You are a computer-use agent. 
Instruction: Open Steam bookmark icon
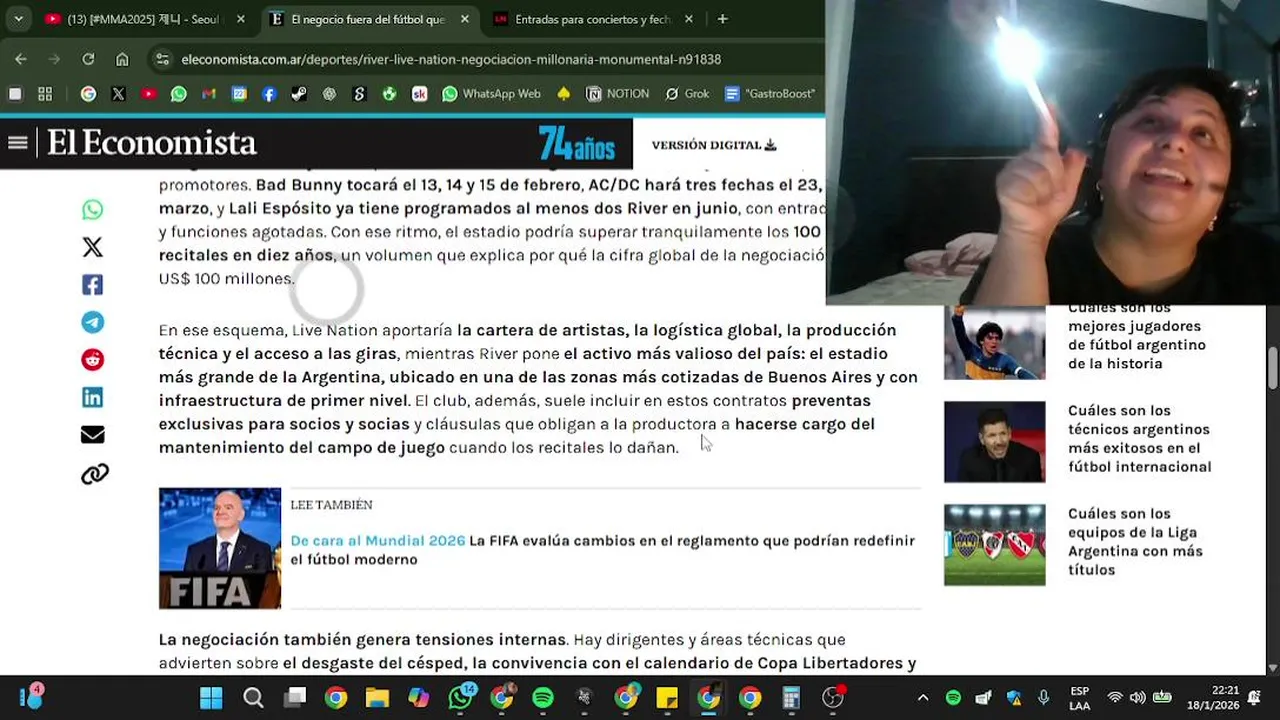[x=299, y=94]
